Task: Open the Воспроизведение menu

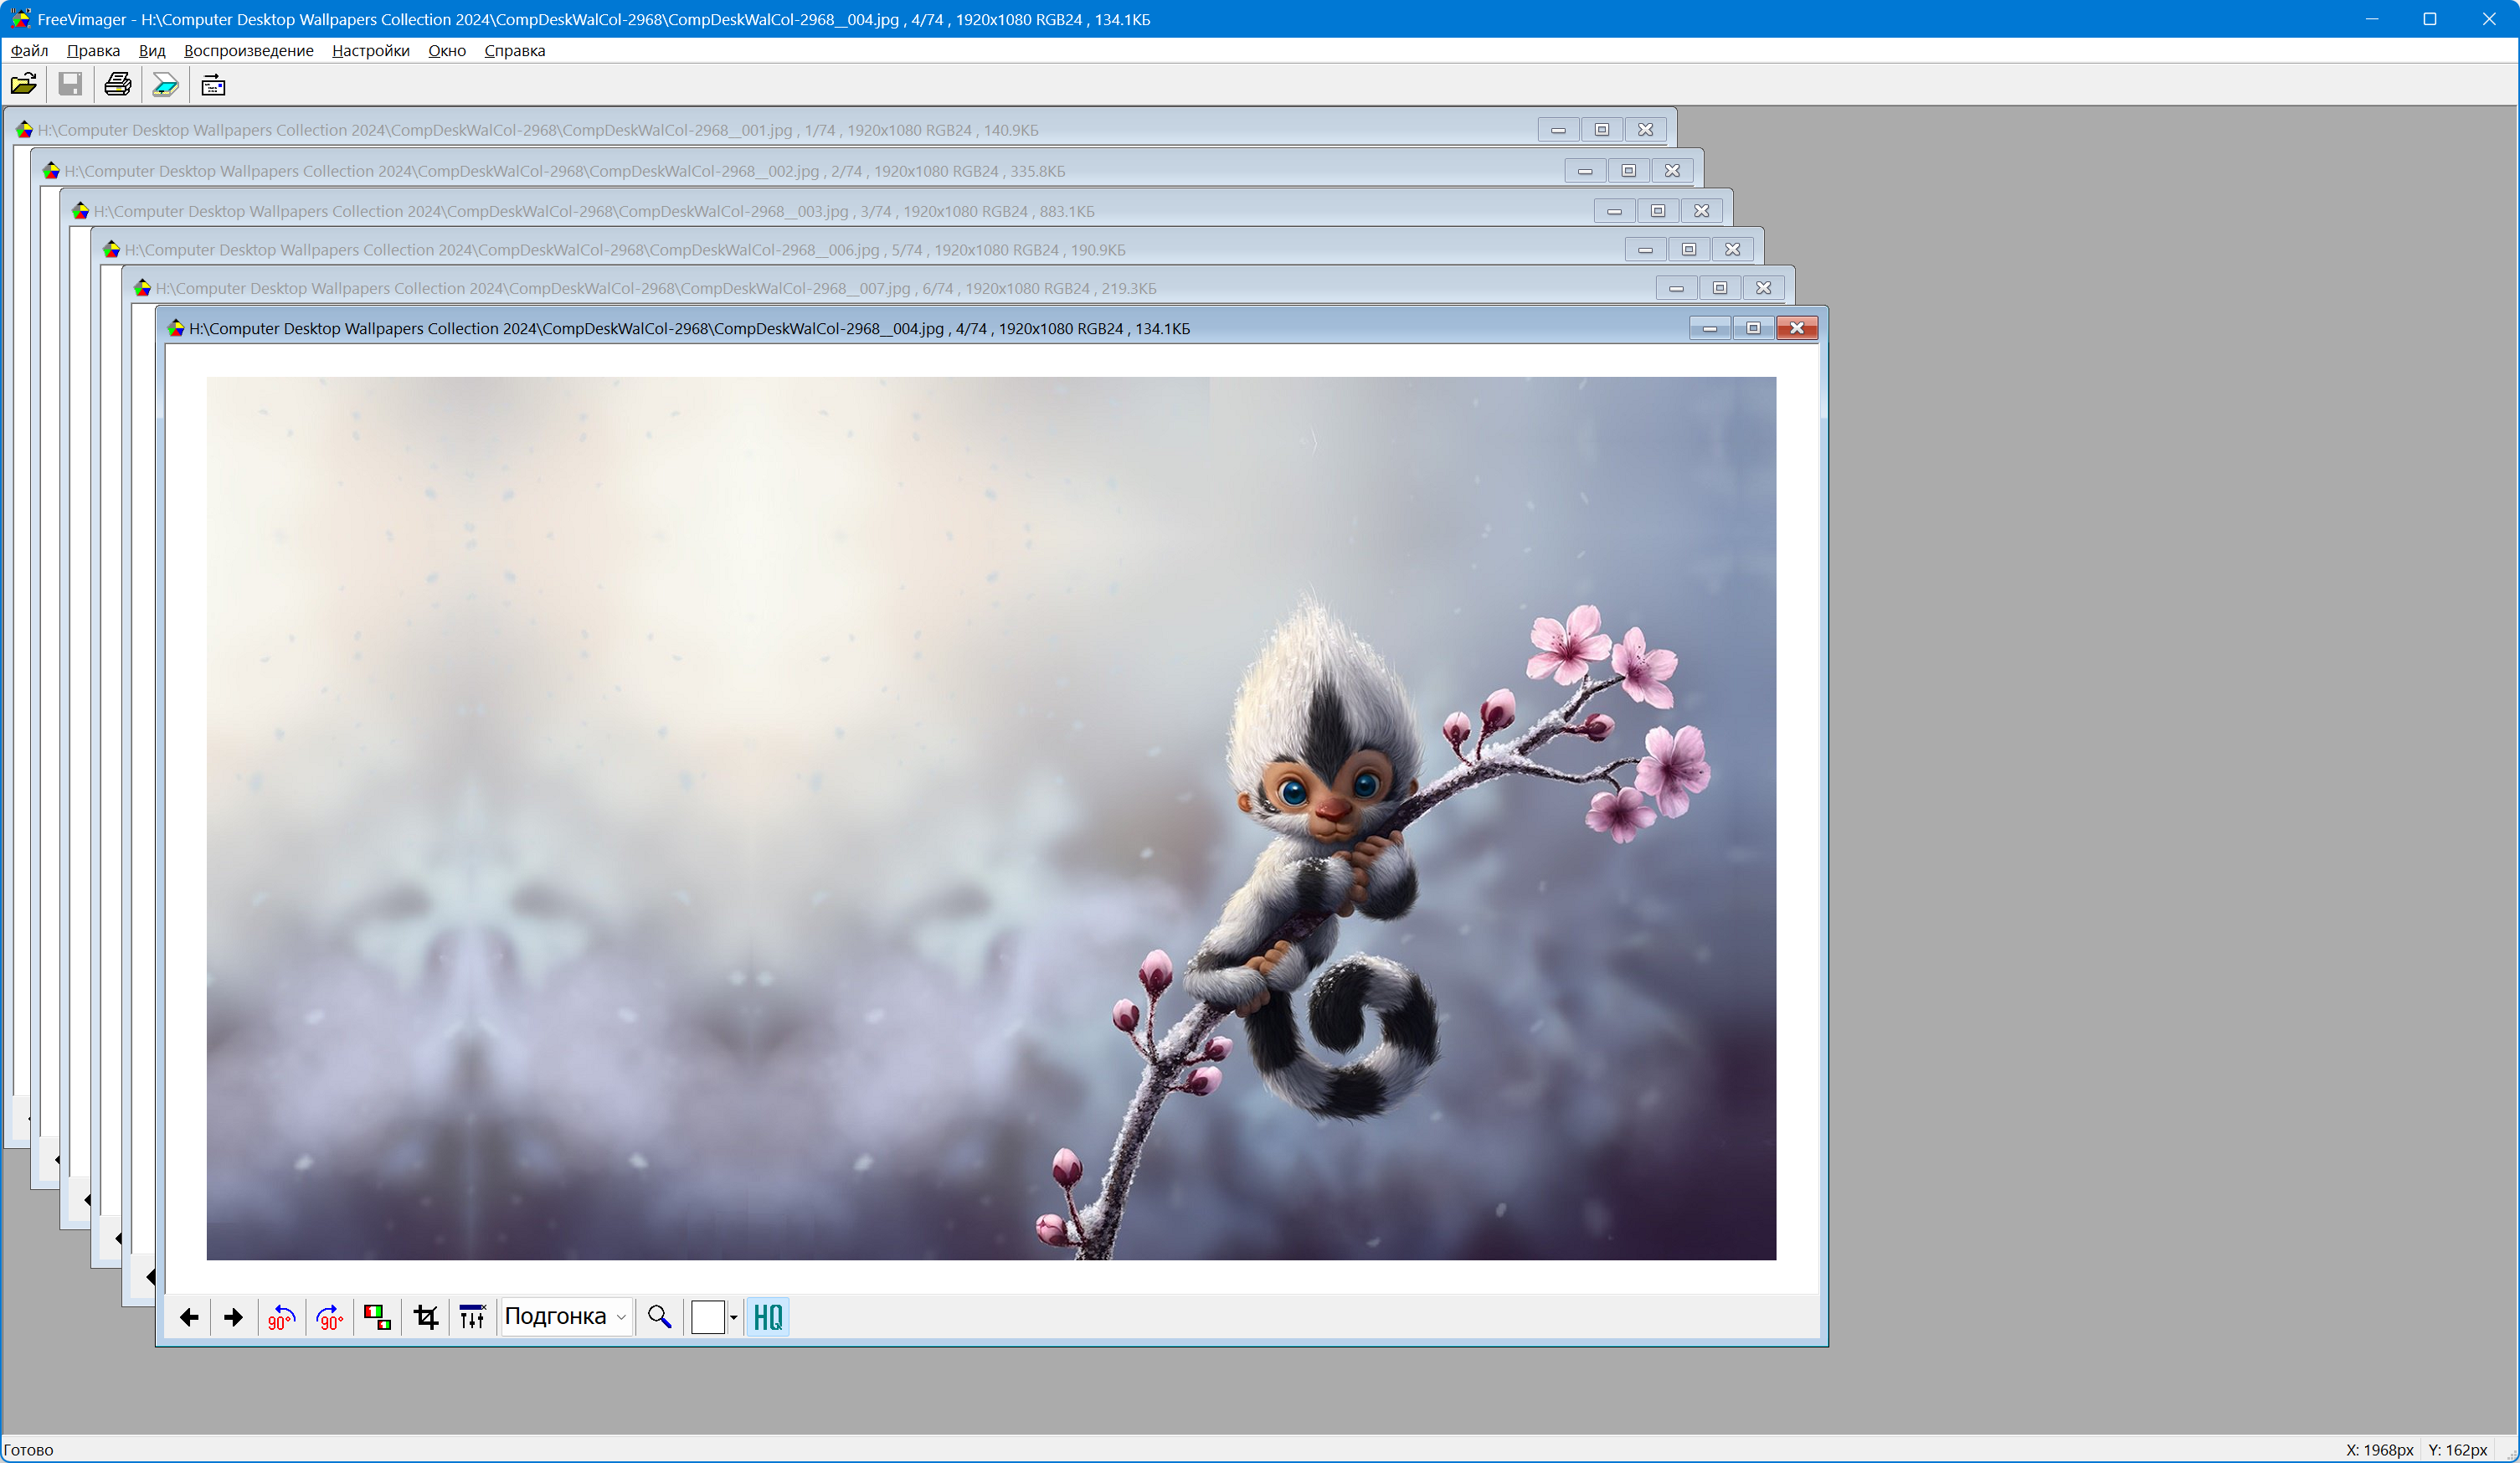Action: [x=248, y=51]
